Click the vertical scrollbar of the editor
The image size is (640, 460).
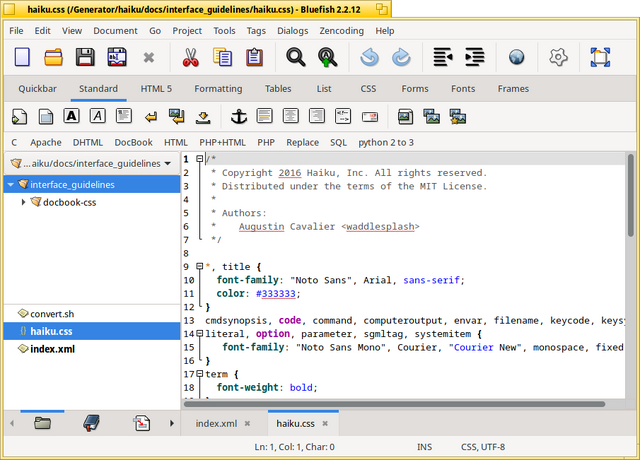coord(631,195)
